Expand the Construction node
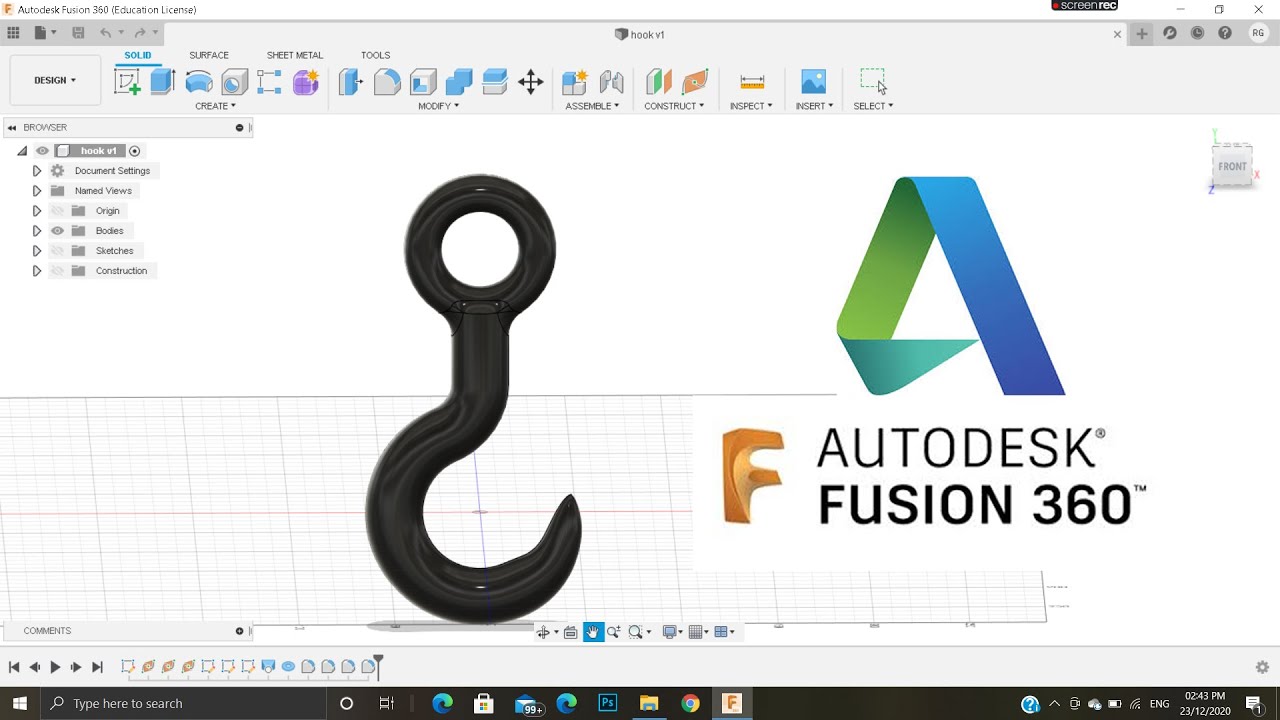The image size is (1280, 720). (37, 271)
